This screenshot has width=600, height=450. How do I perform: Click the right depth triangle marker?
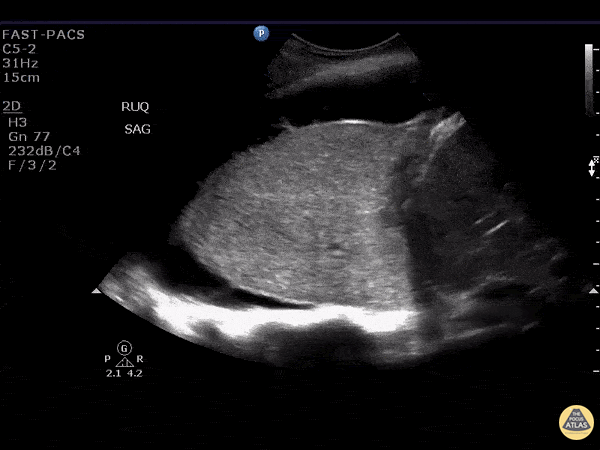(593, 291)
